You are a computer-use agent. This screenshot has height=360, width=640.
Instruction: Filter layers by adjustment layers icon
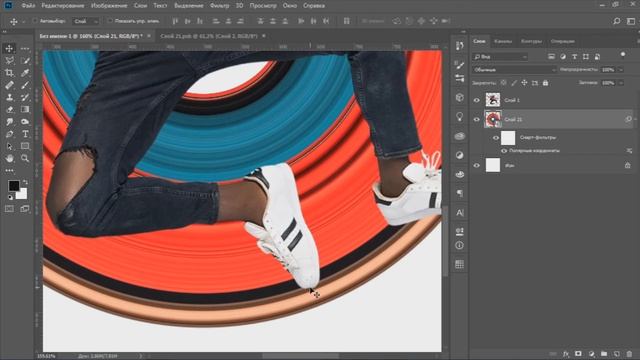tap(563, 57)
